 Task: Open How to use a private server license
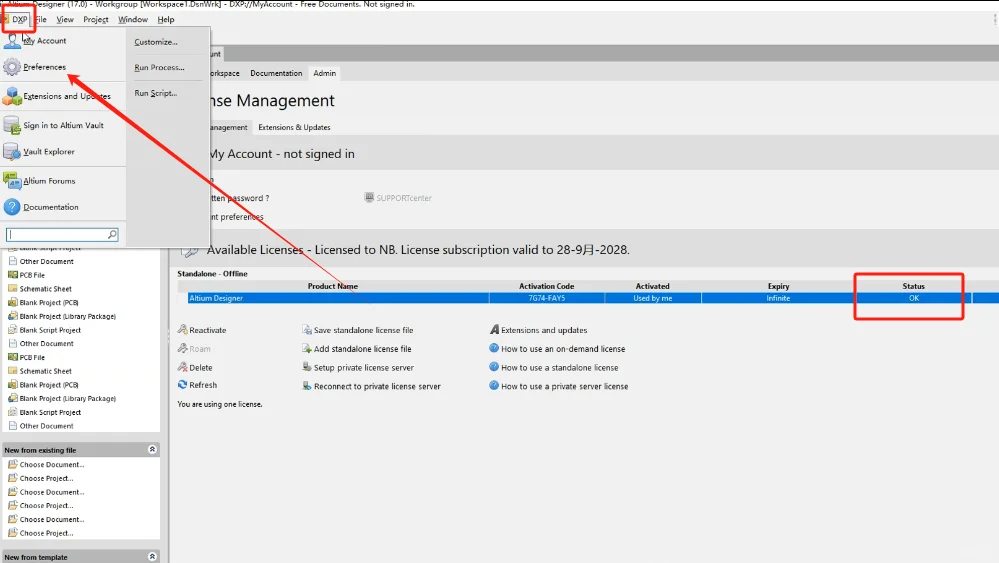point(564,387)
